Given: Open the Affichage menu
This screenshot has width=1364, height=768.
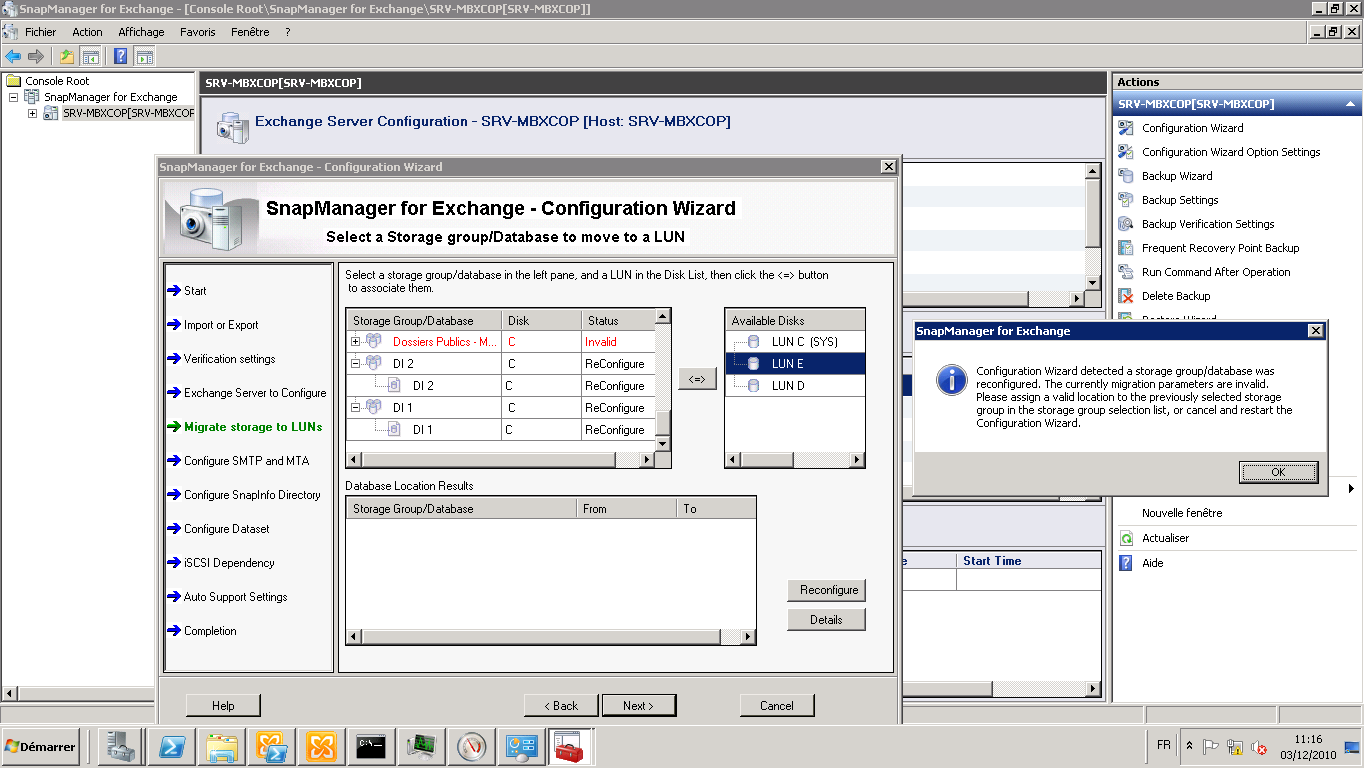Looking at the screenshot, I should coord(141,32).
